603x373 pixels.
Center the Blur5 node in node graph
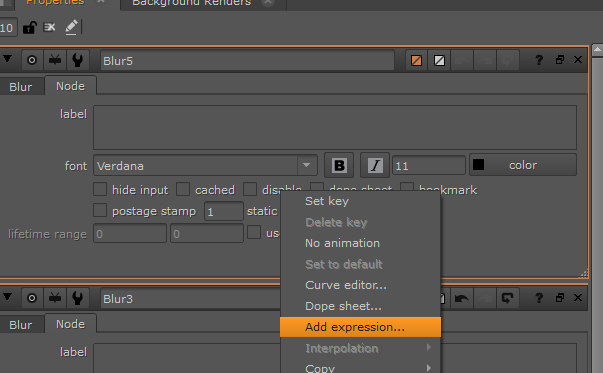[32, 60]
